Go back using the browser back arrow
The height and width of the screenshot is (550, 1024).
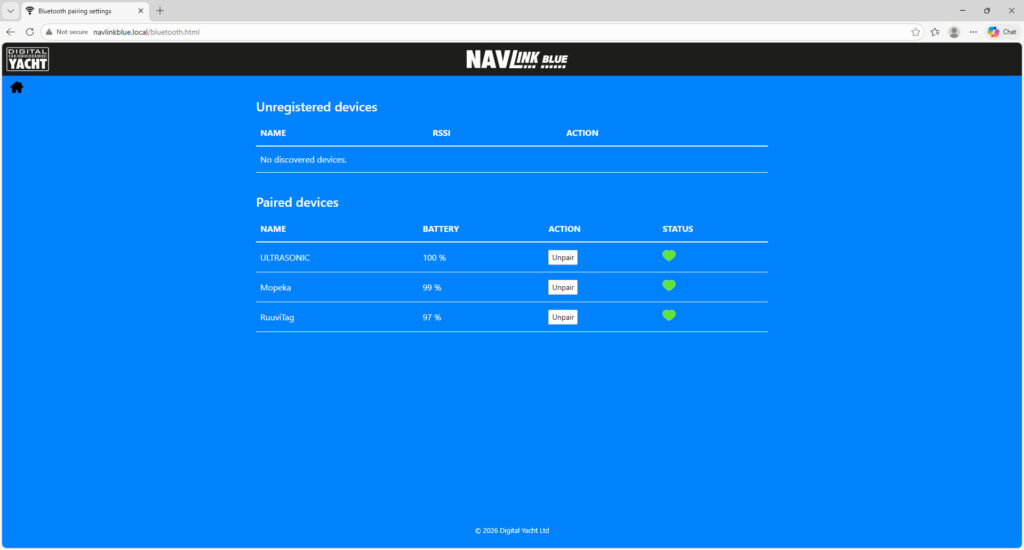[10, 32]
